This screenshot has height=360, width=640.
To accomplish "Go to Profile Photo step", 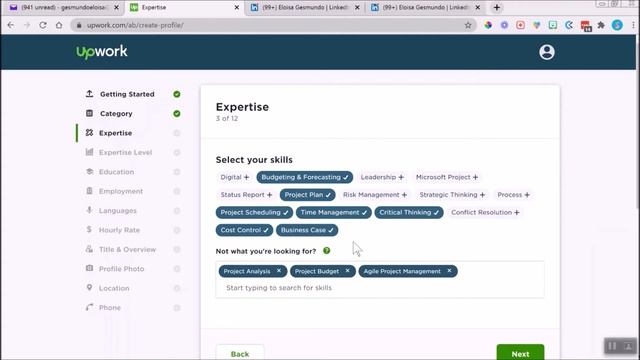I will [x=121, y=269].
